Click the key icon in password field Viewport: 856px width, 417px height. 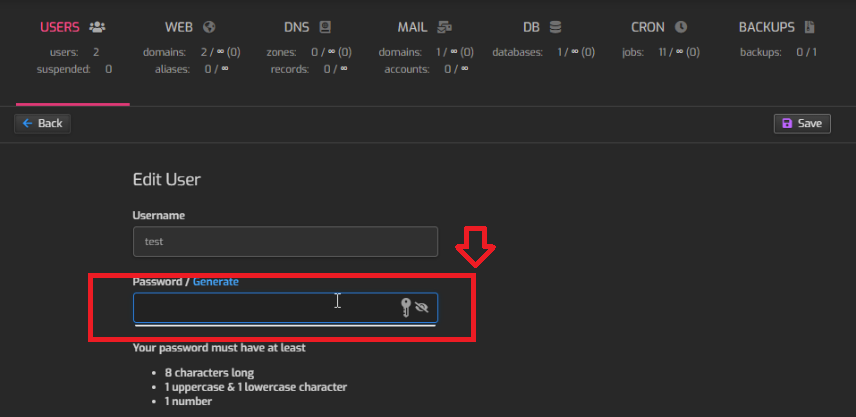[x=407, y=308]
